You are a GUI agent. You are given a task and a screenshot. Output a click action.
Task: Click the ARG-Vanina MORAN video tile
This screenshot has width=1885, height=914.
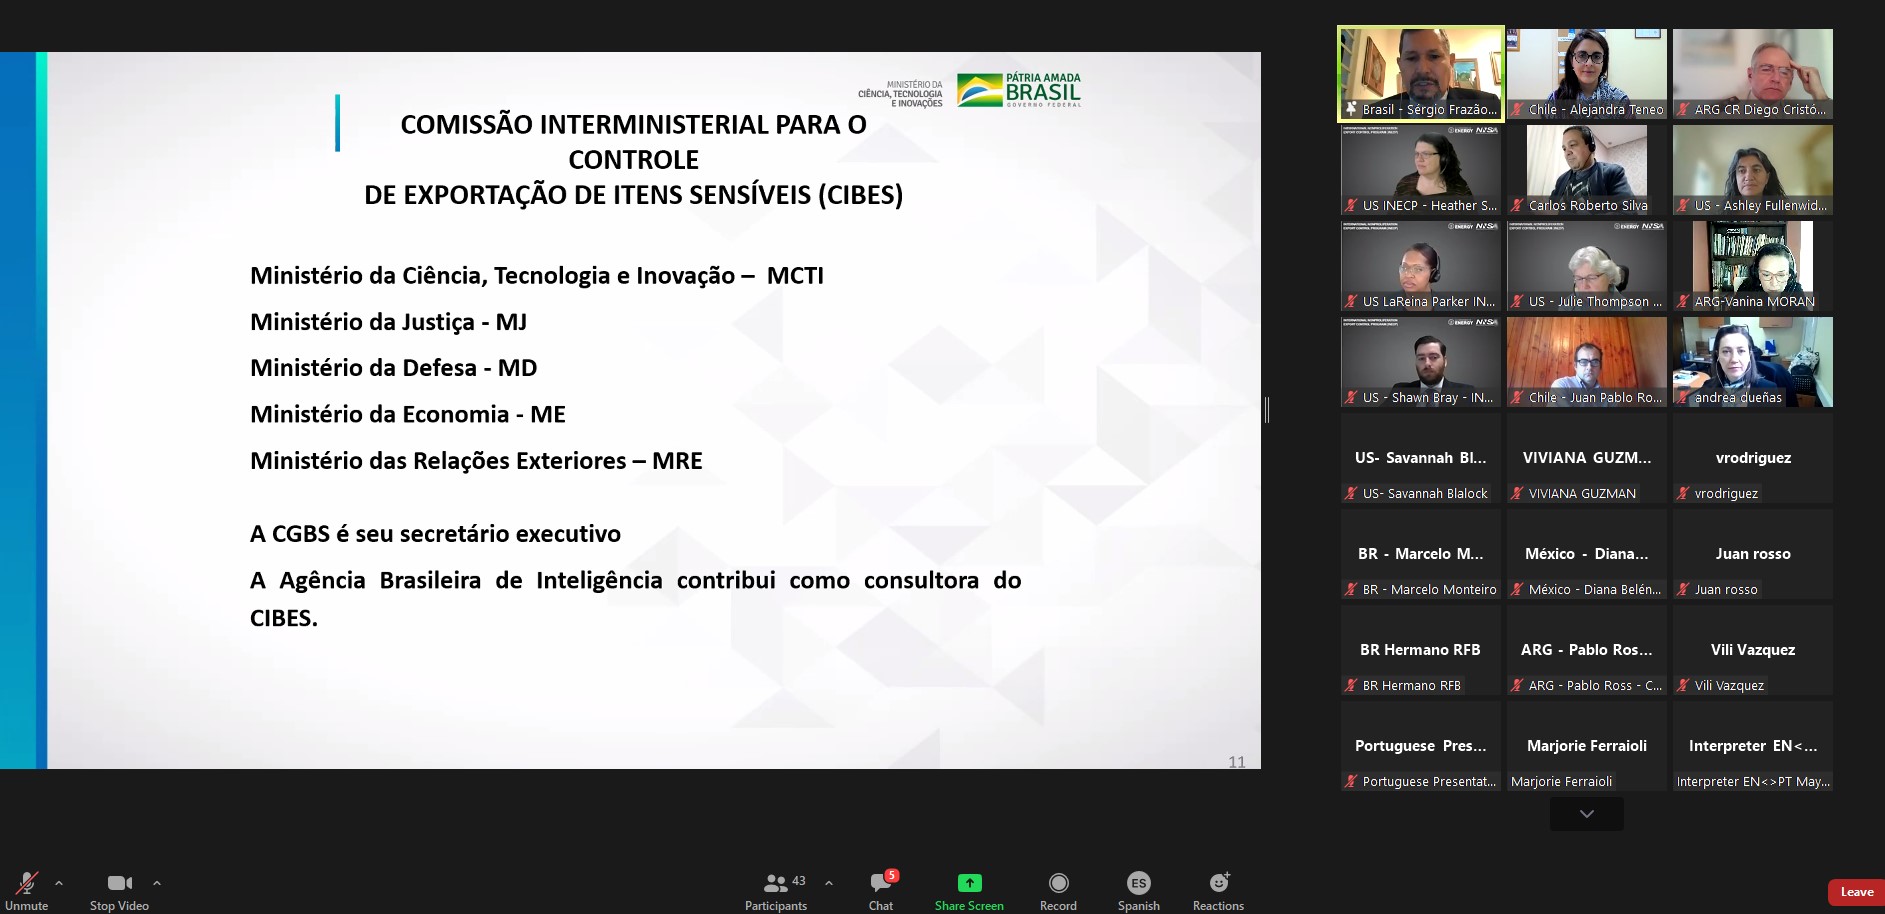tap(1753, 265)
